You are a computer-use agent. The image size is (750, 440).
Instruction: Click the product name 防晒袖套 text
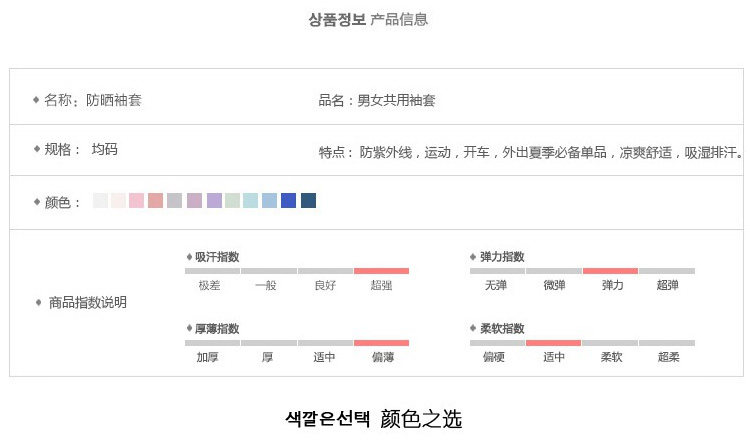coord(113,100)
